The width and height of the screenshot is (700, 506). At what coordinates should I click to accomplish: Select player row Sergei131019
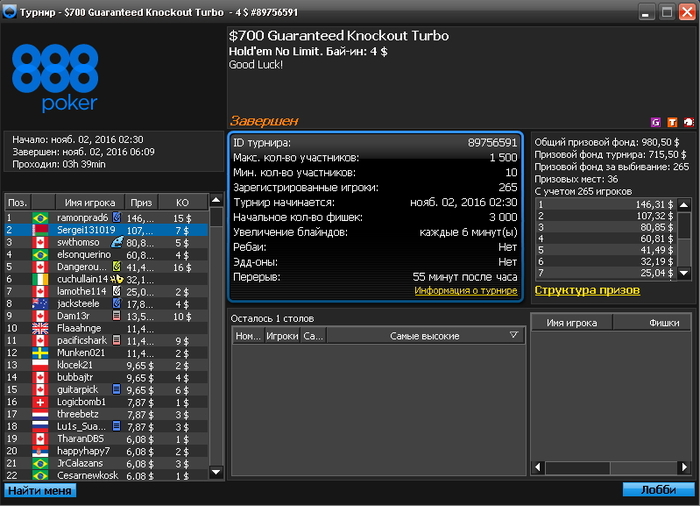[x=106, y=230]
